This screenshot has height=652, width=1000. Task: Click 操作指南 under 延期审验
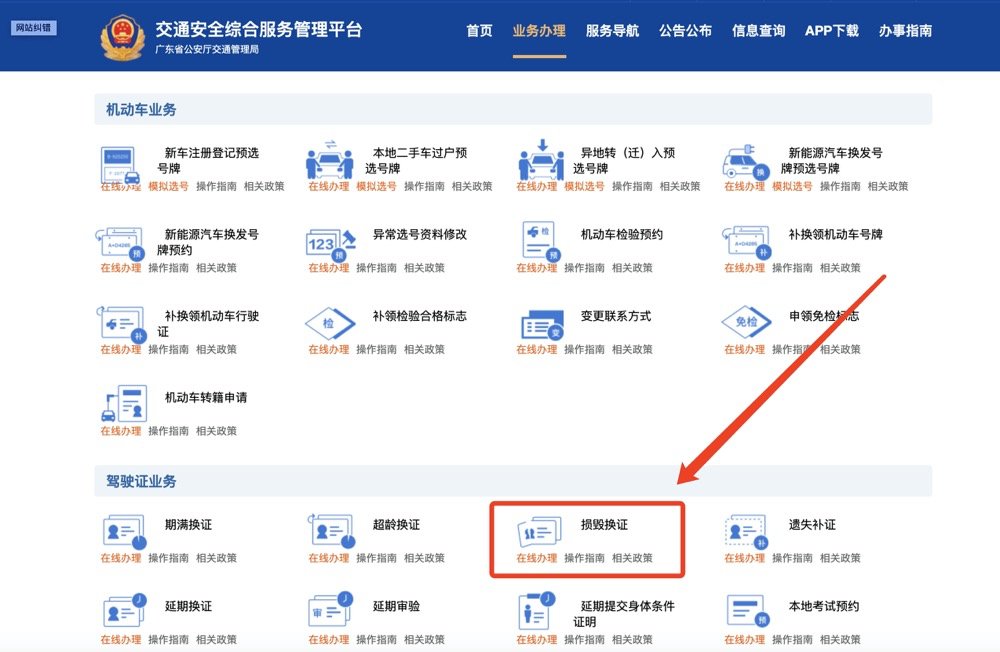376,639
